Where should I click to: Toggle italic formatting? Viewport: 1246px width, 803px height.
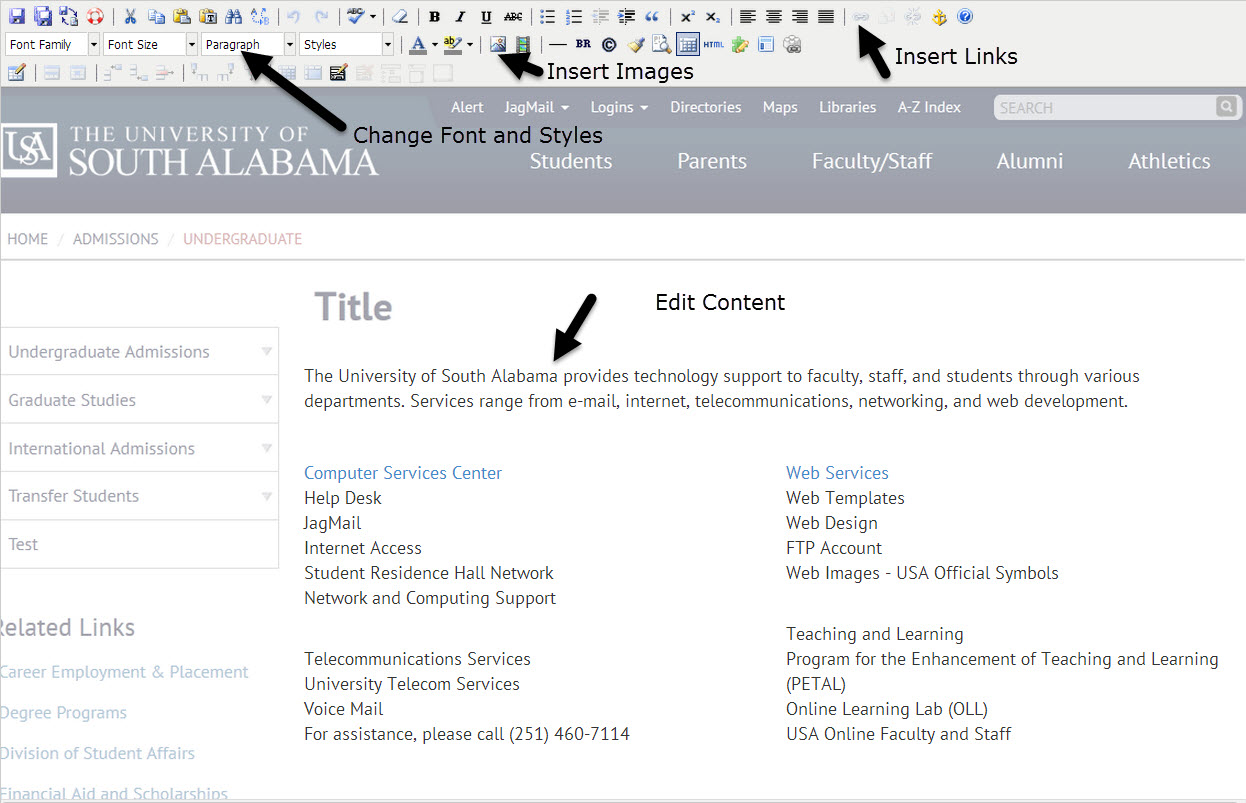coord(460,16)
